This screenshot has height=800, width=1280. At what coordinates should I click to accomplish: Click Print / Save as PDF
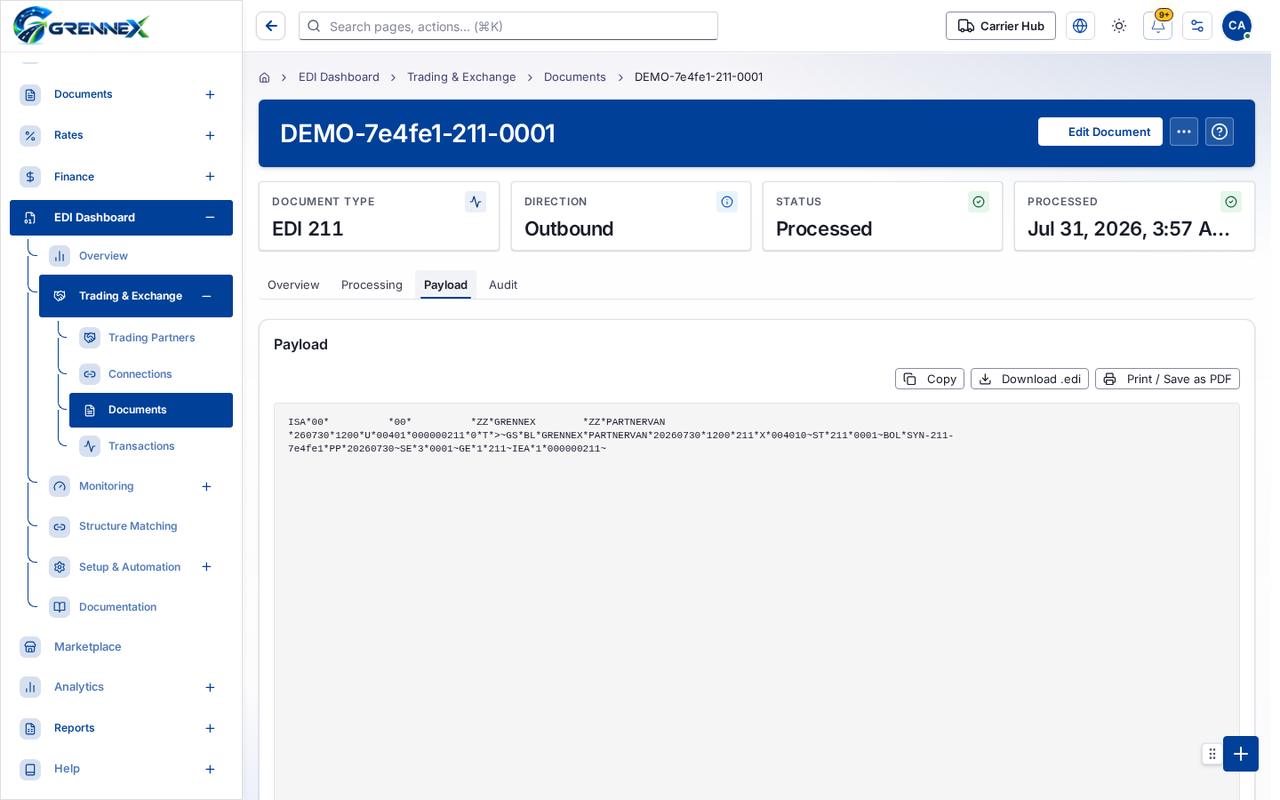pos(1168,379)
